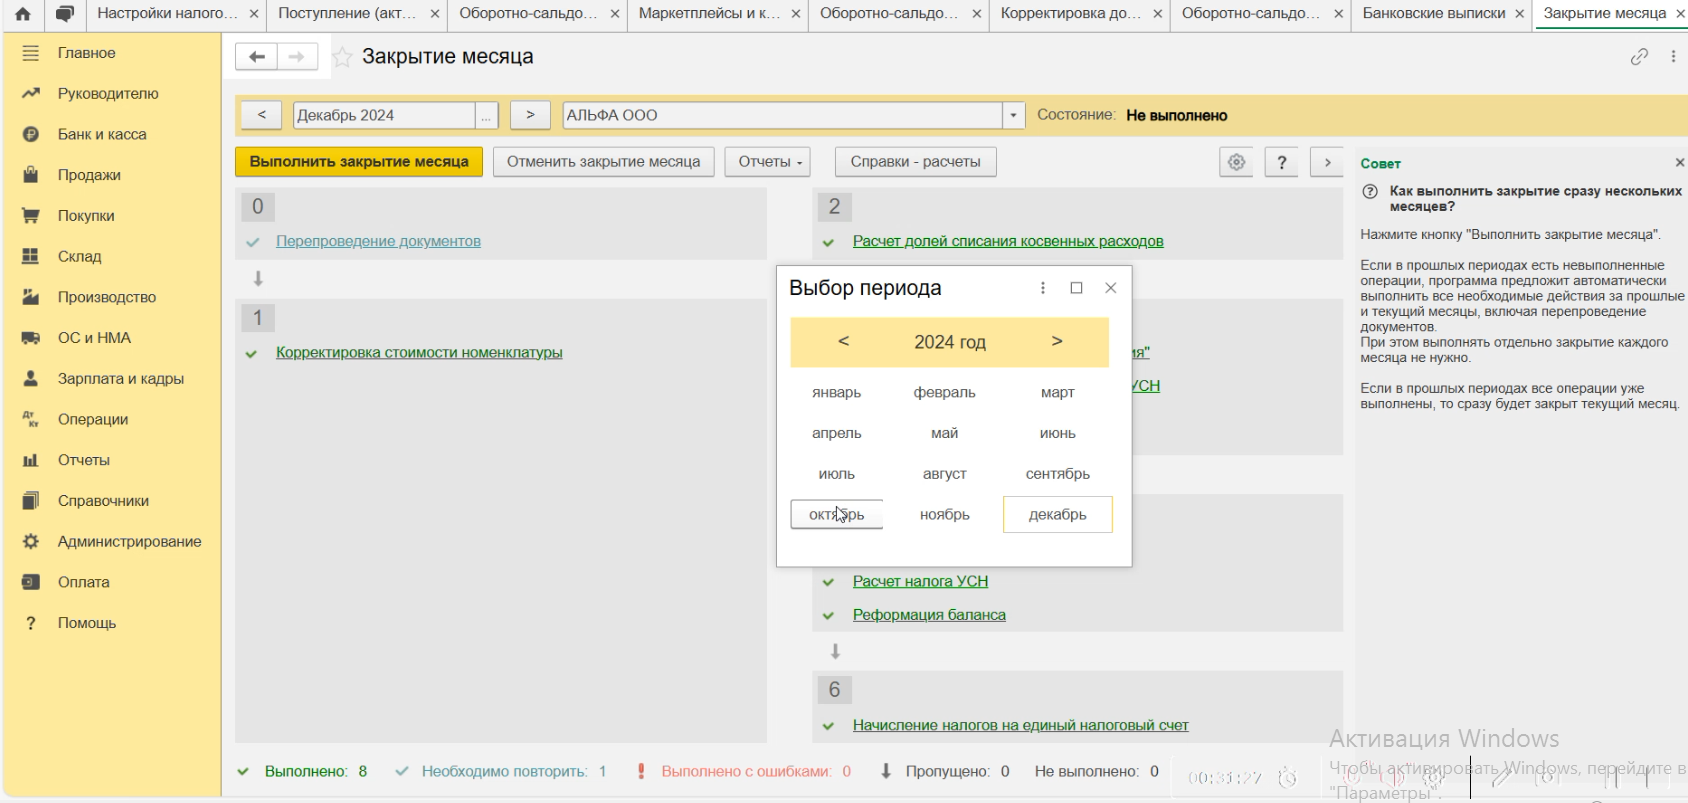Go back with the left arrow button

pyautogui.click(x=256, y=57)
